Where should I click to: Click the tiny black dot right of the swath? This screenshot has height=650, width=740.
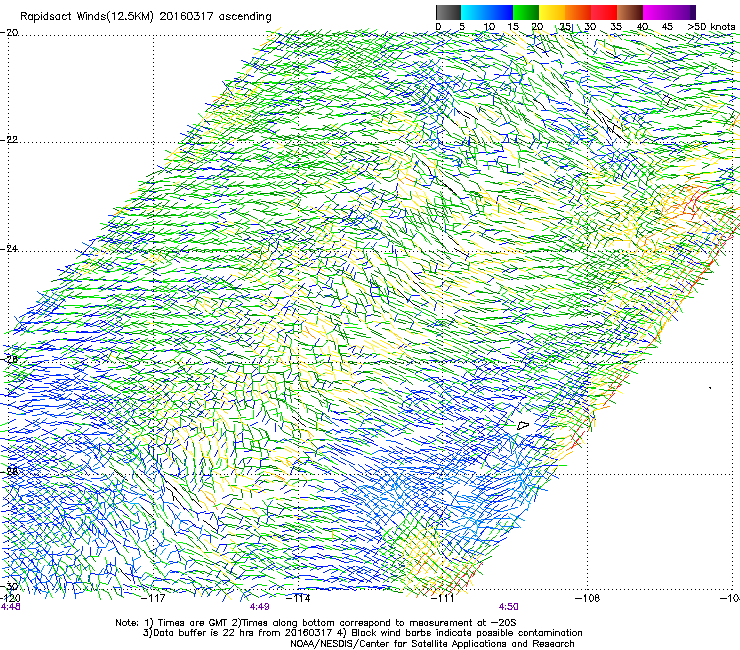pos(710,388)
